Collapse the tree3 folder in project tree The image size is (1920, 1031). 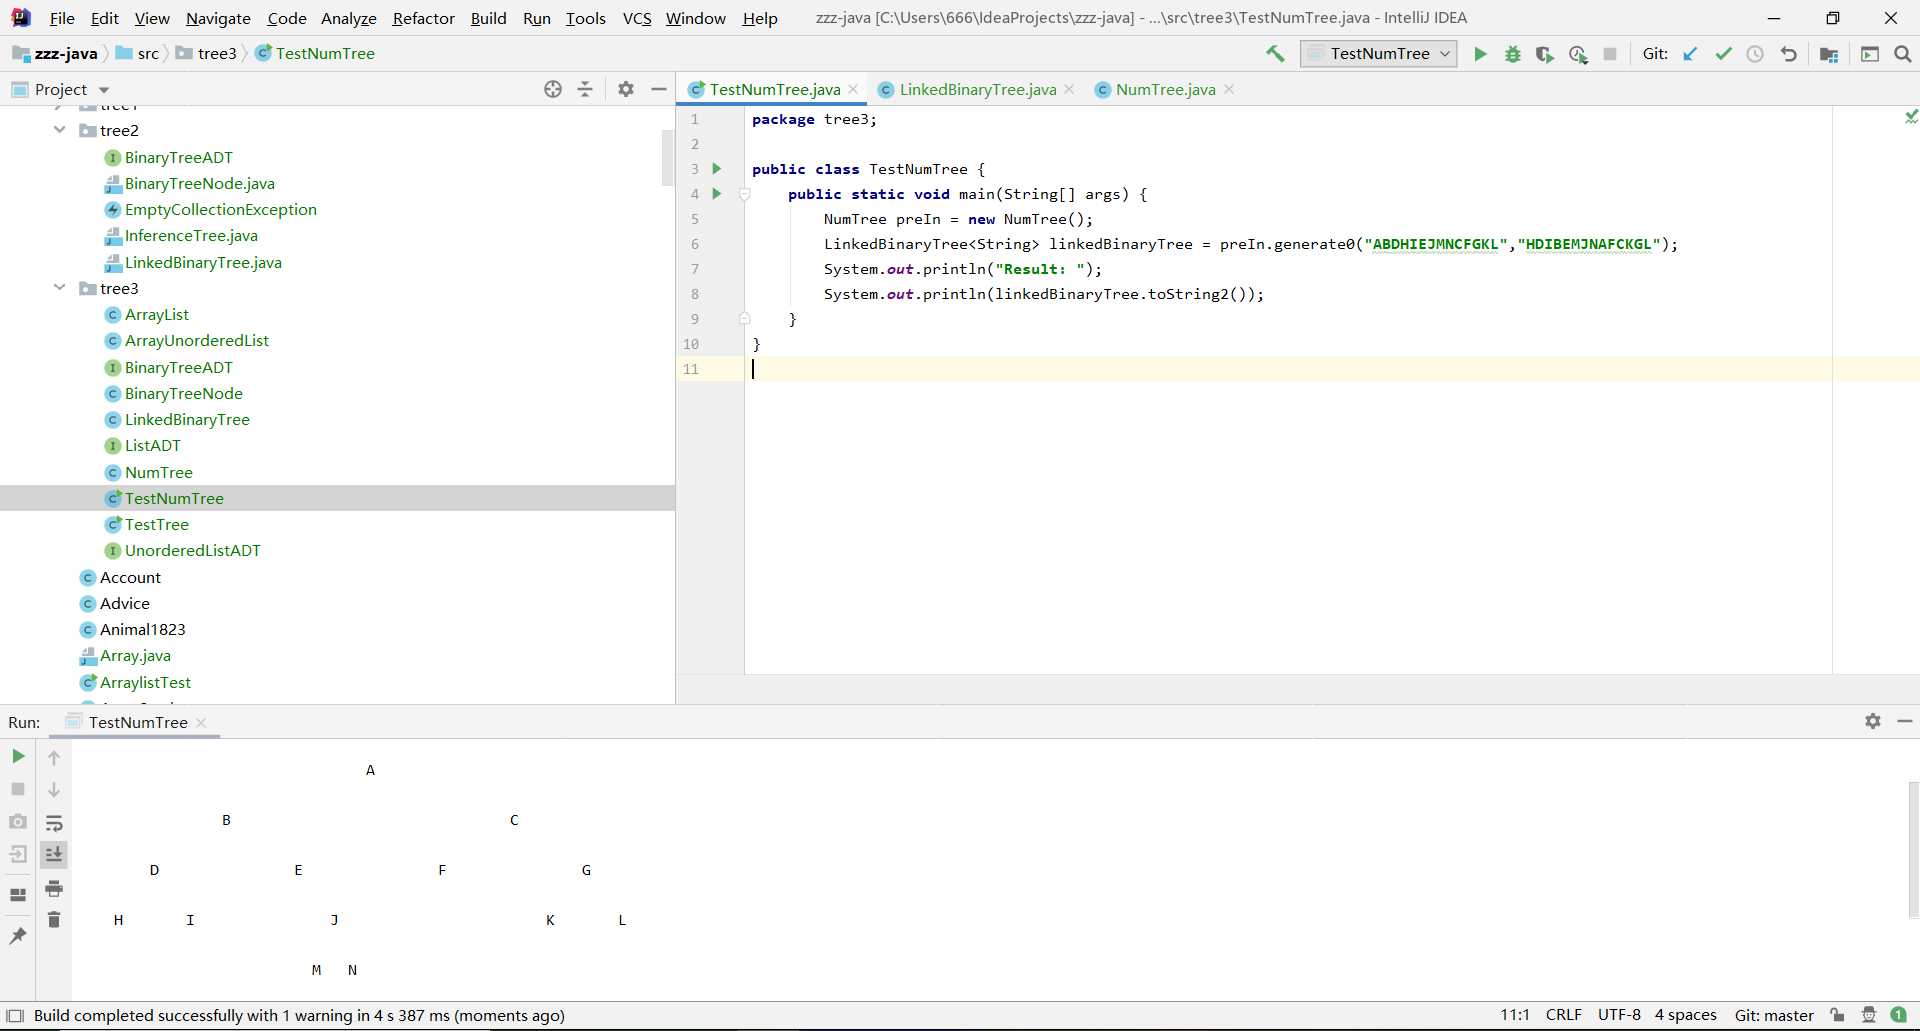pyautogui.click(x=60, y=288)
